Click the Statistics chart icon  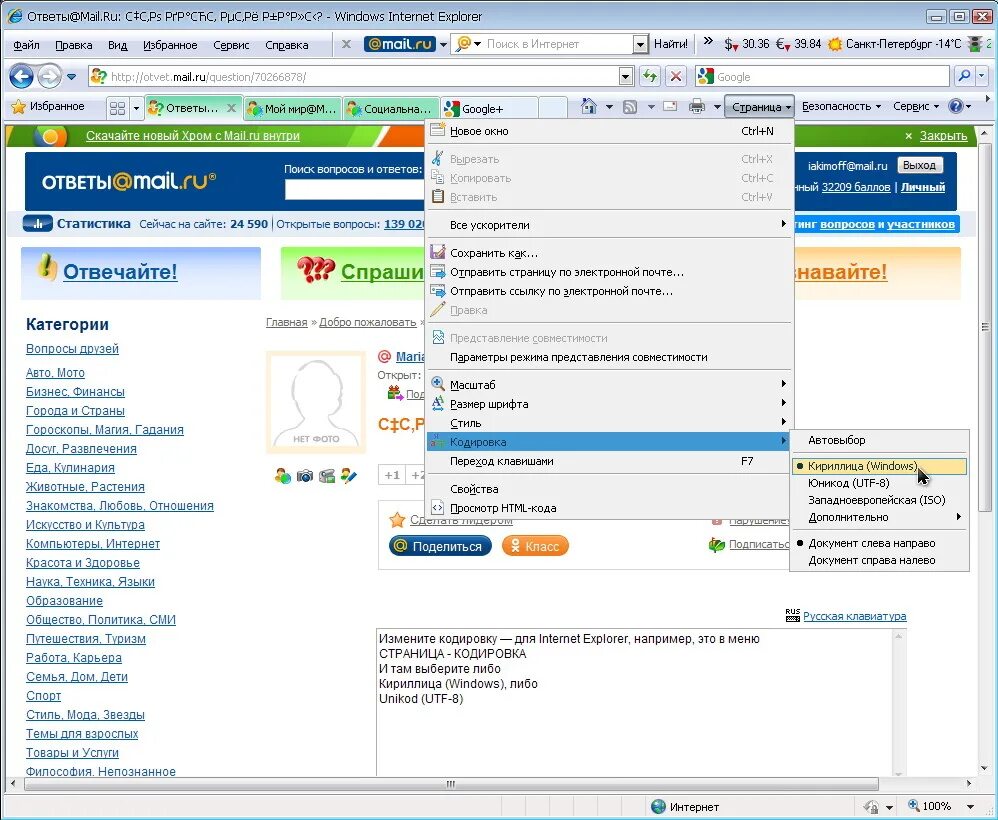click(37, 223)
